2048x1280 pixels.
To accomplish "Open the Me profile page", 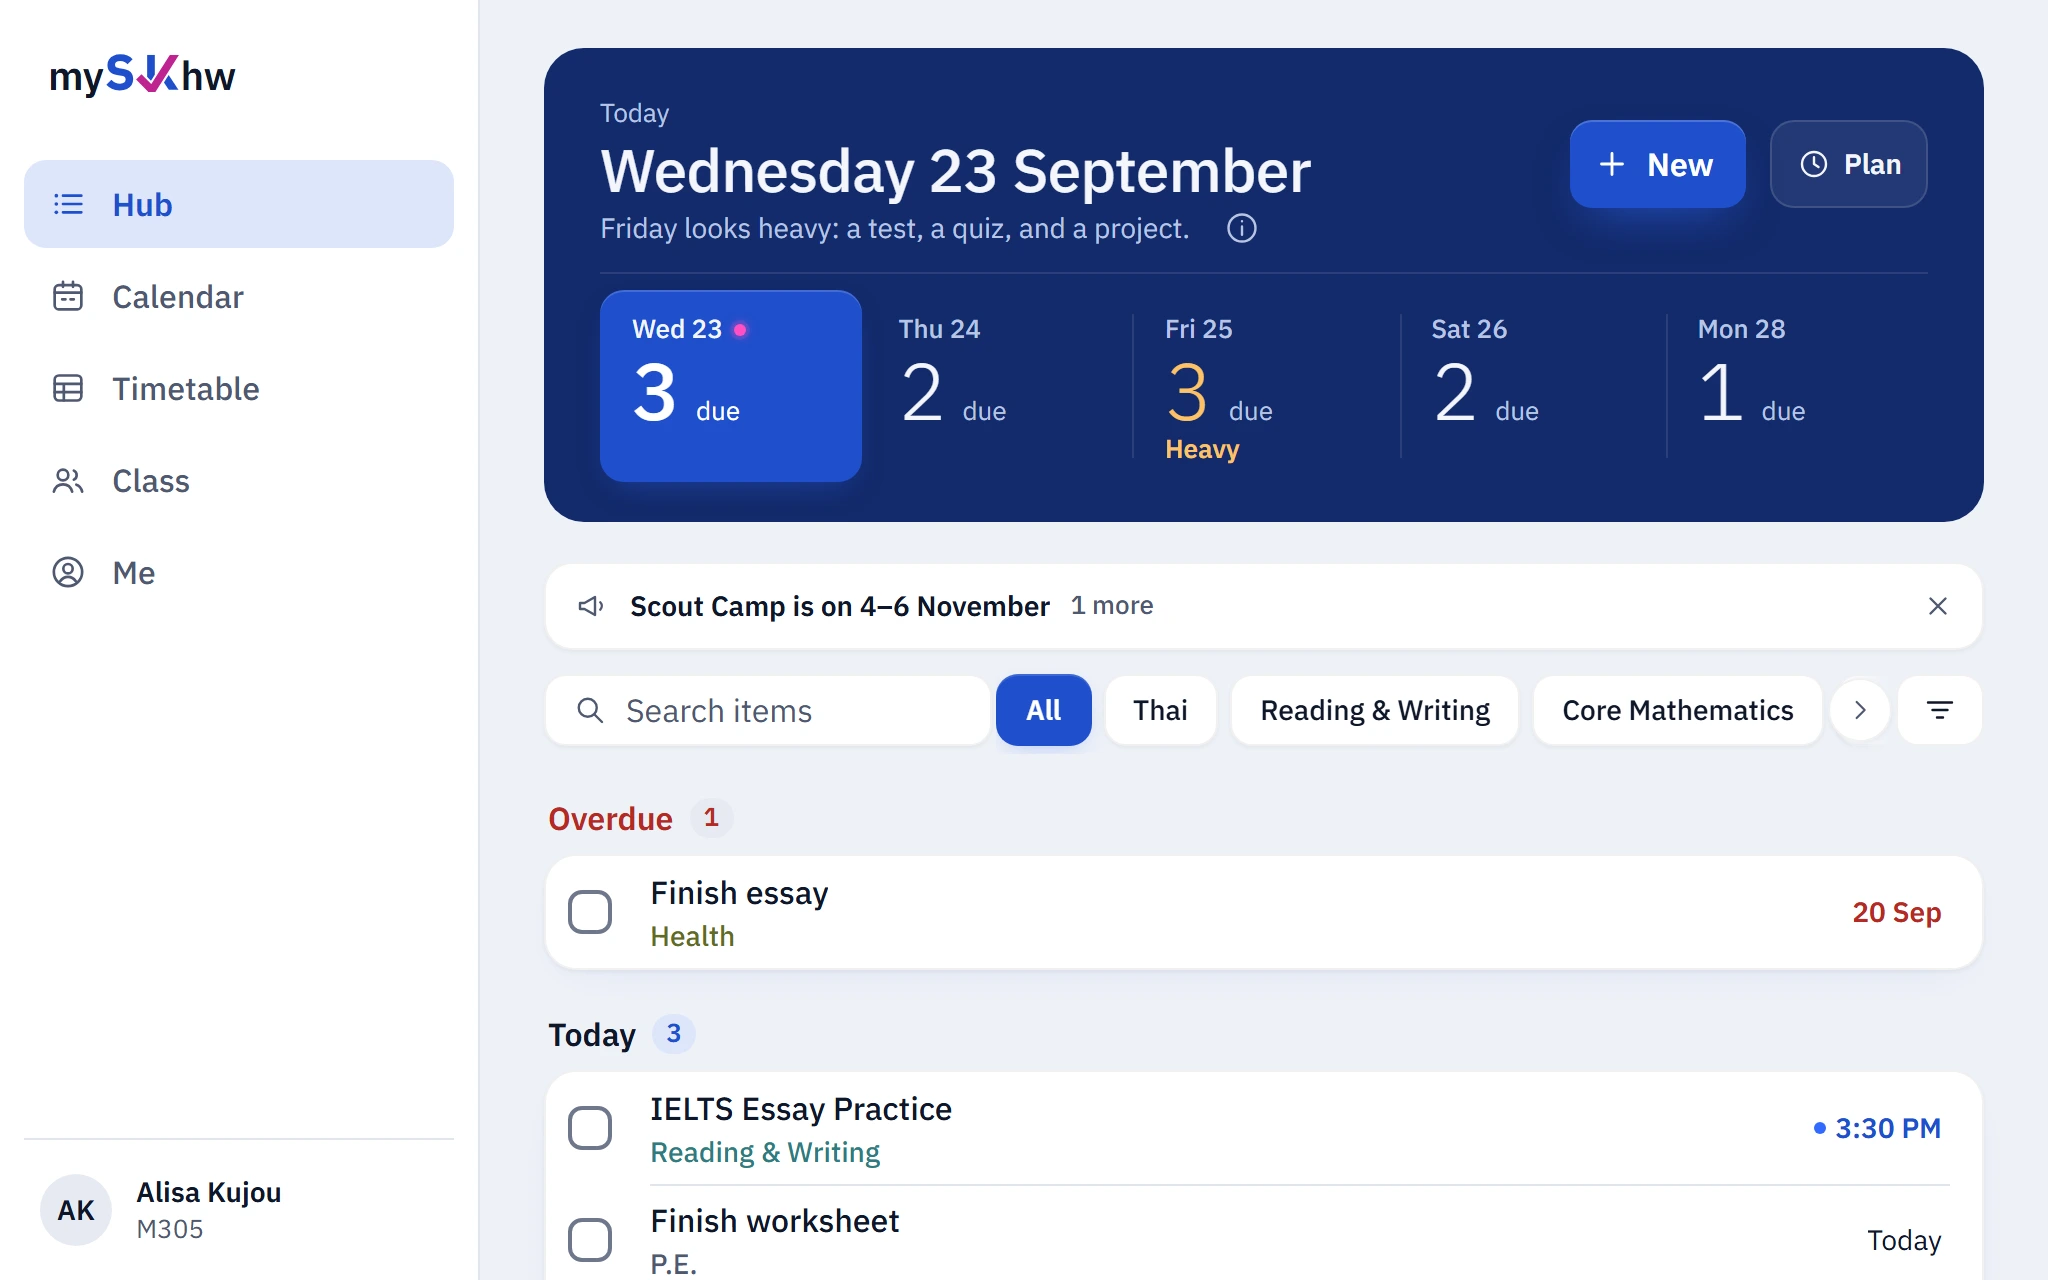I will click(238, 573).
